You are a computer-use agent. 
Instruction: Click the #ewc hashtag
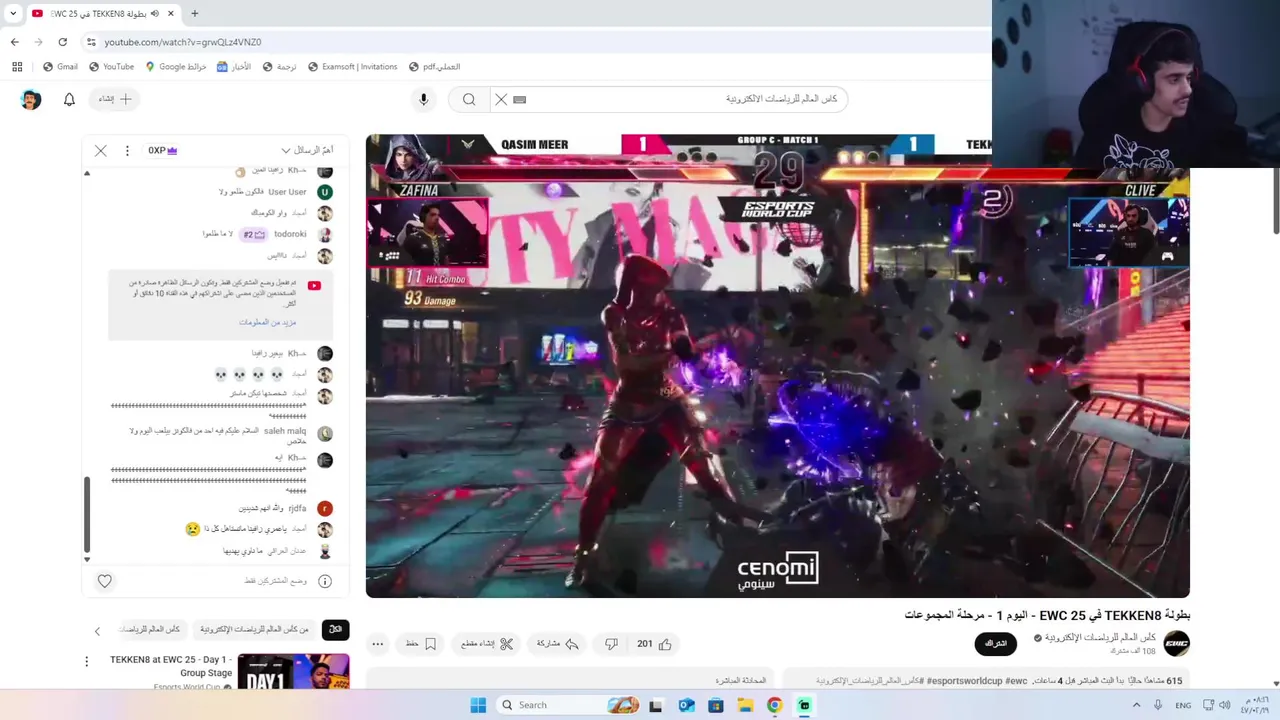(x=1016, y=681)
